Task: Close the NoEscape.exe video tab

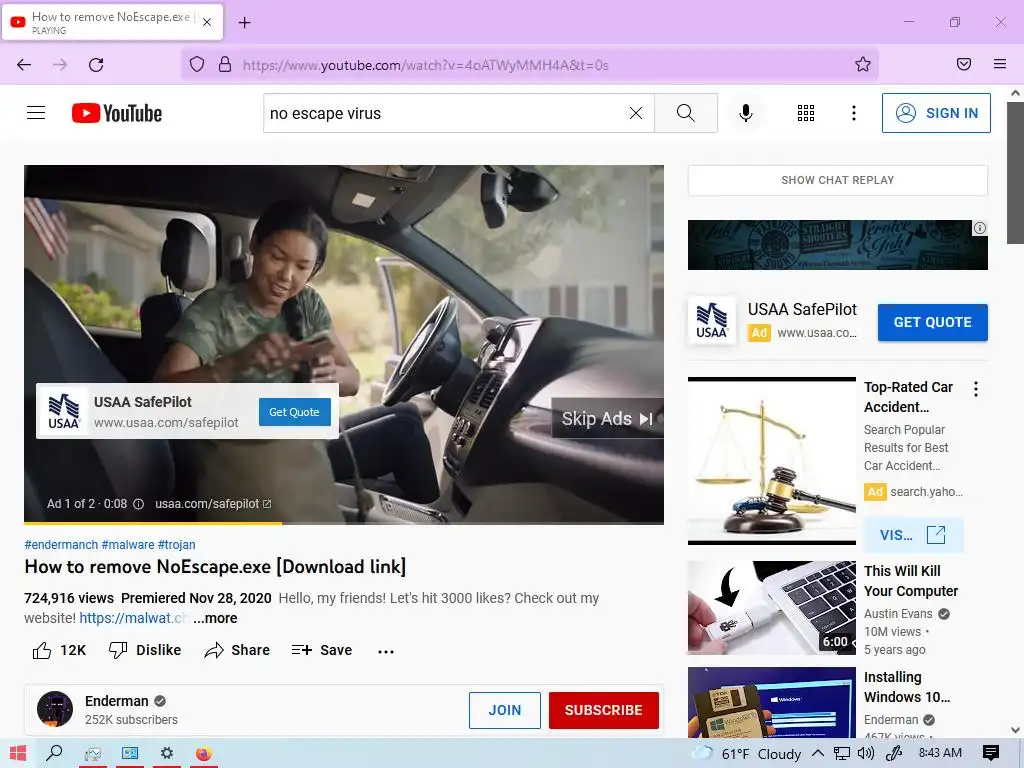Action: coord(207,22)
